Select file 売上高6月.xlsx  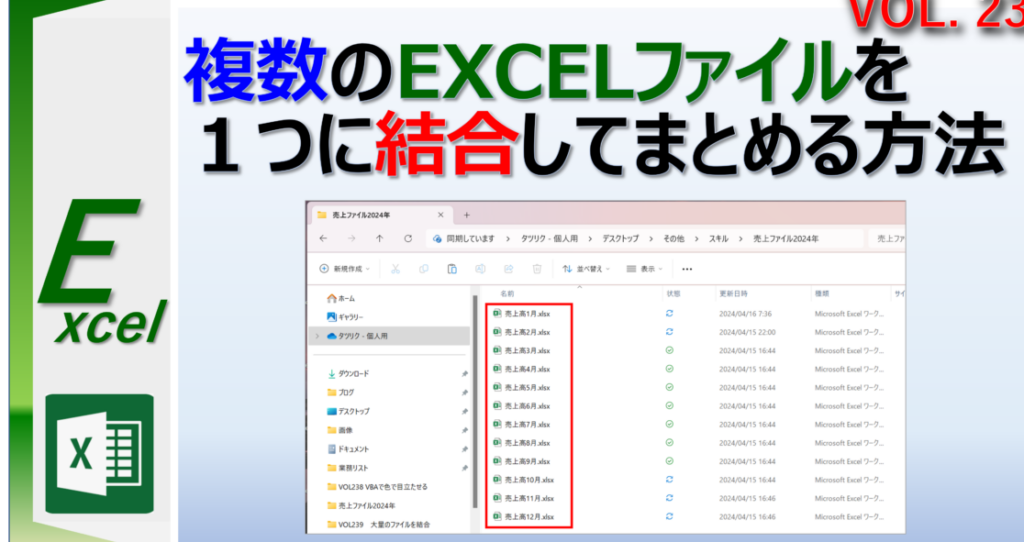click(522, 406)
